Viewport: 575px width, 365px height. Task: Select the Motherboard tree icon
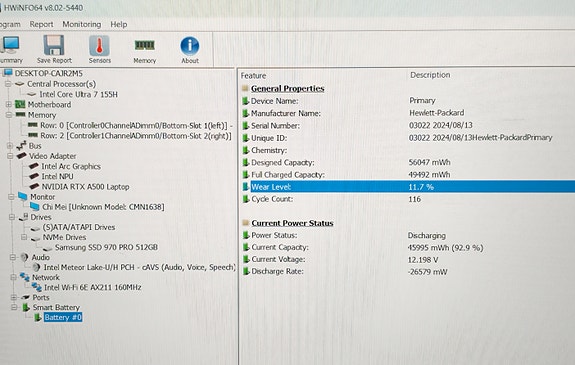pos(19,105)
